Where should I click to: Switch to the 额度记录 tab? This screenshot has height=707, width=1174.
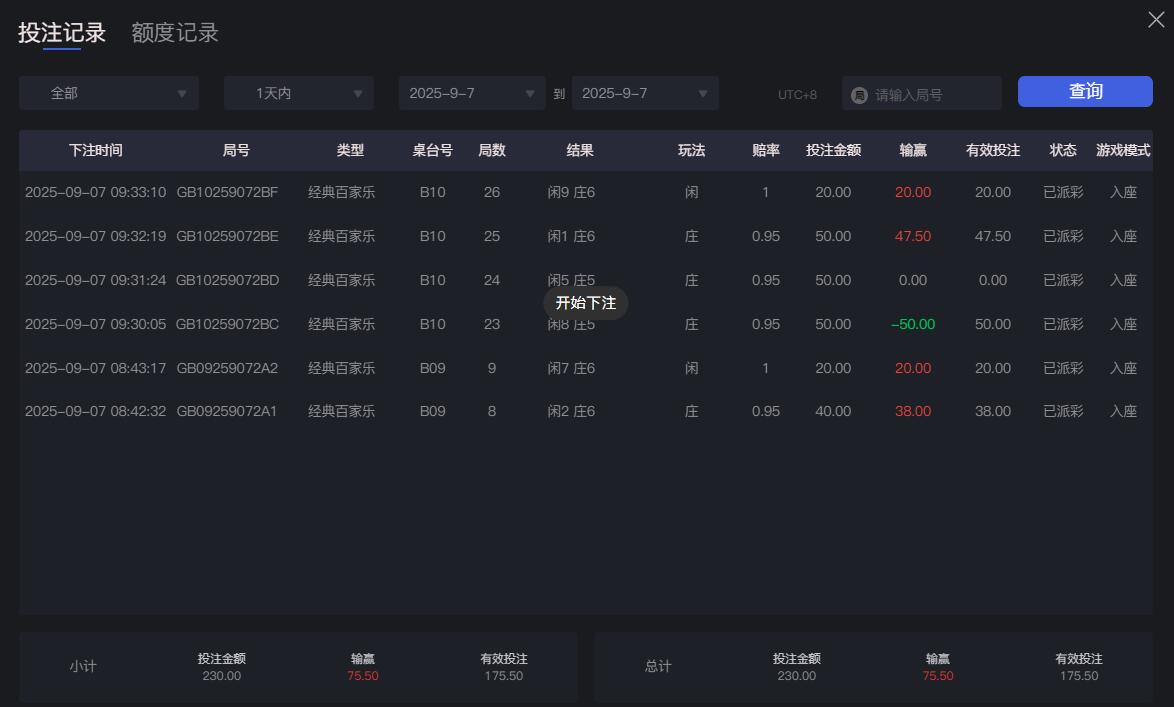click(173, 33)
